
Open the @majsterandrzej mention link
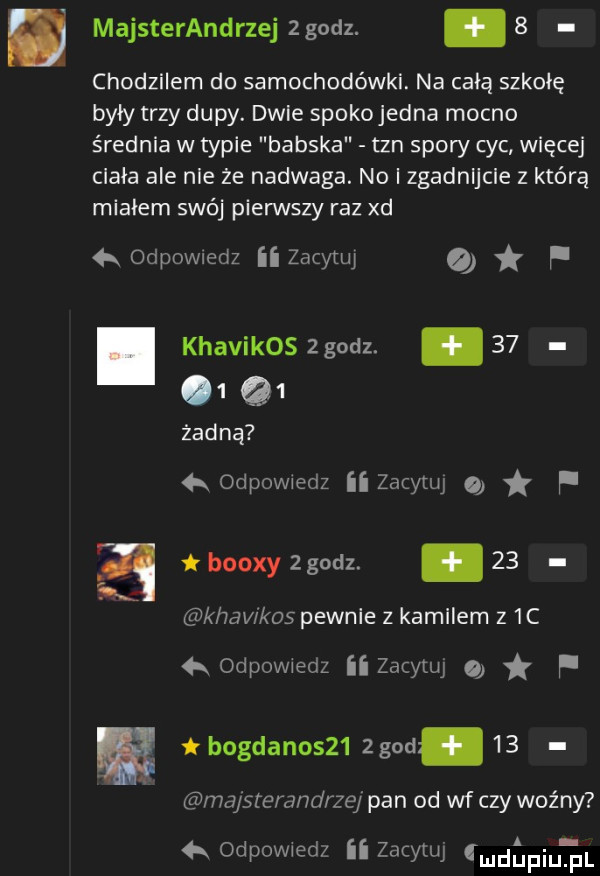(273, 801)
